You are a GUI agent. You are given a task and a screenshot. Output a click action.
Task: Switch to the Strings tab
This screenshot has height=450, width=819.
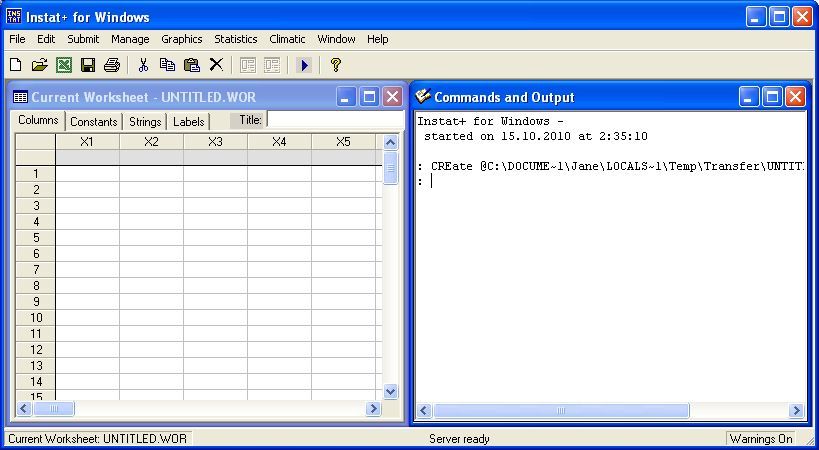[x=145, y=122]
